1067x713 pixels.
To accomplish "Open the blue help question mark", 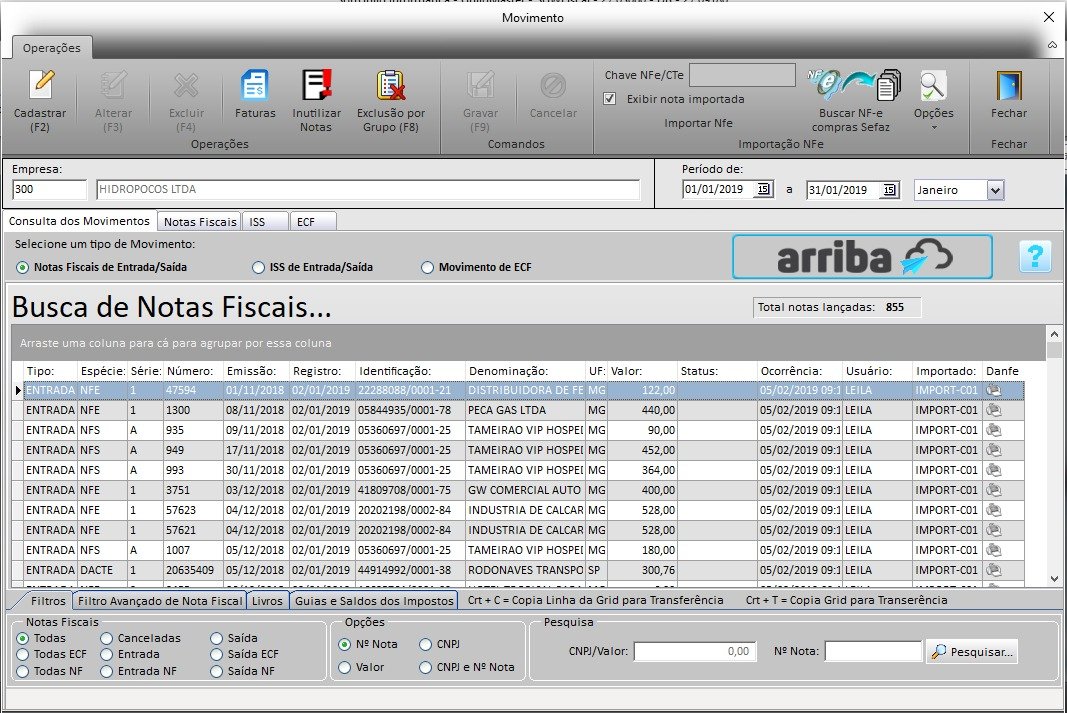I will (x=1035, y=257).
